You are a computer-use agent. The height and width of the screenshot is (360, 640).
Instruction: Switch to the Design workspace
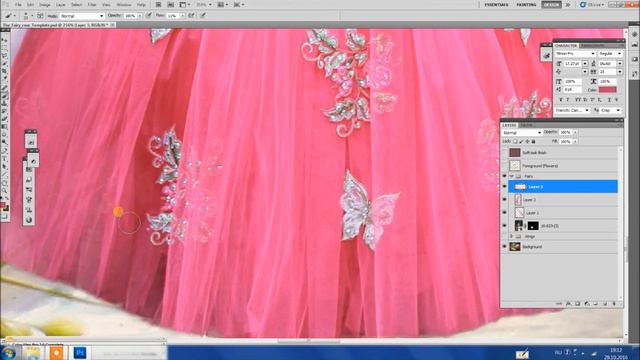point(551,5)
